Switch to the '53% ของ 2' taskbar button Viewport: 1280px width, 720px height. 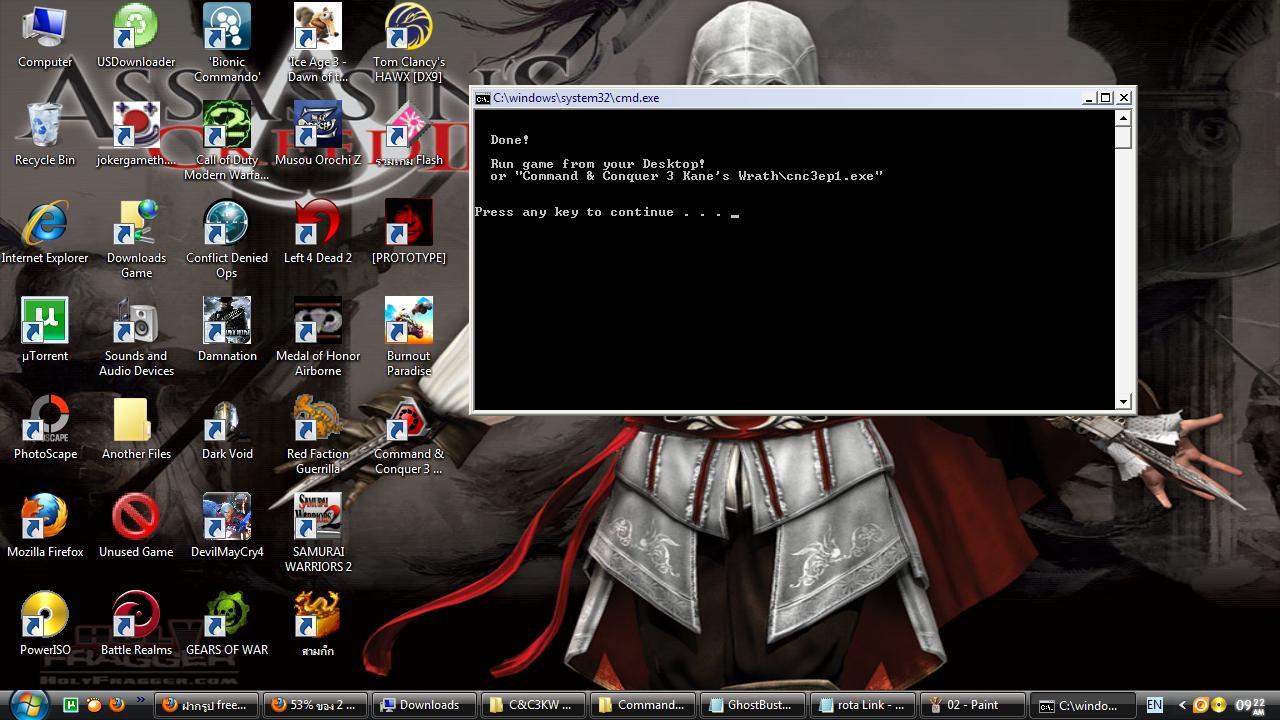[316, 705]
